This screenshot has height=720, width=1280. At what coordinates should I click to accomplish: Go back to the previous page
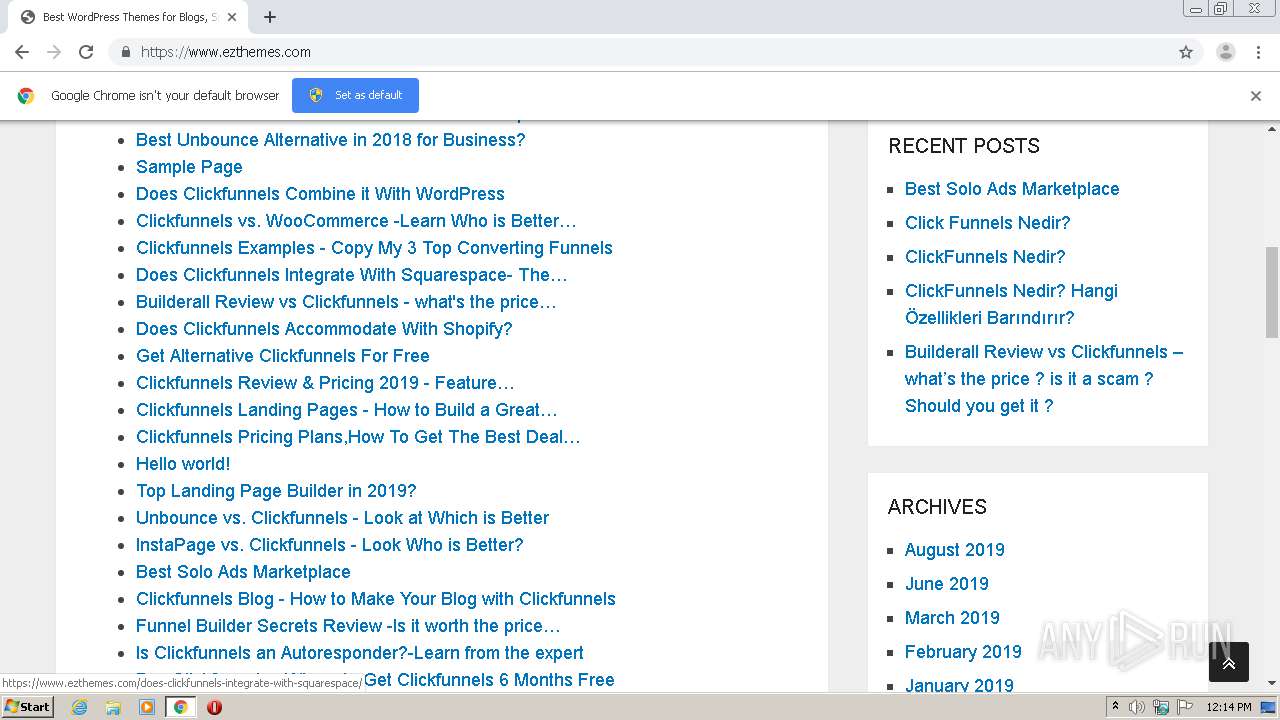tap(22, 52)
